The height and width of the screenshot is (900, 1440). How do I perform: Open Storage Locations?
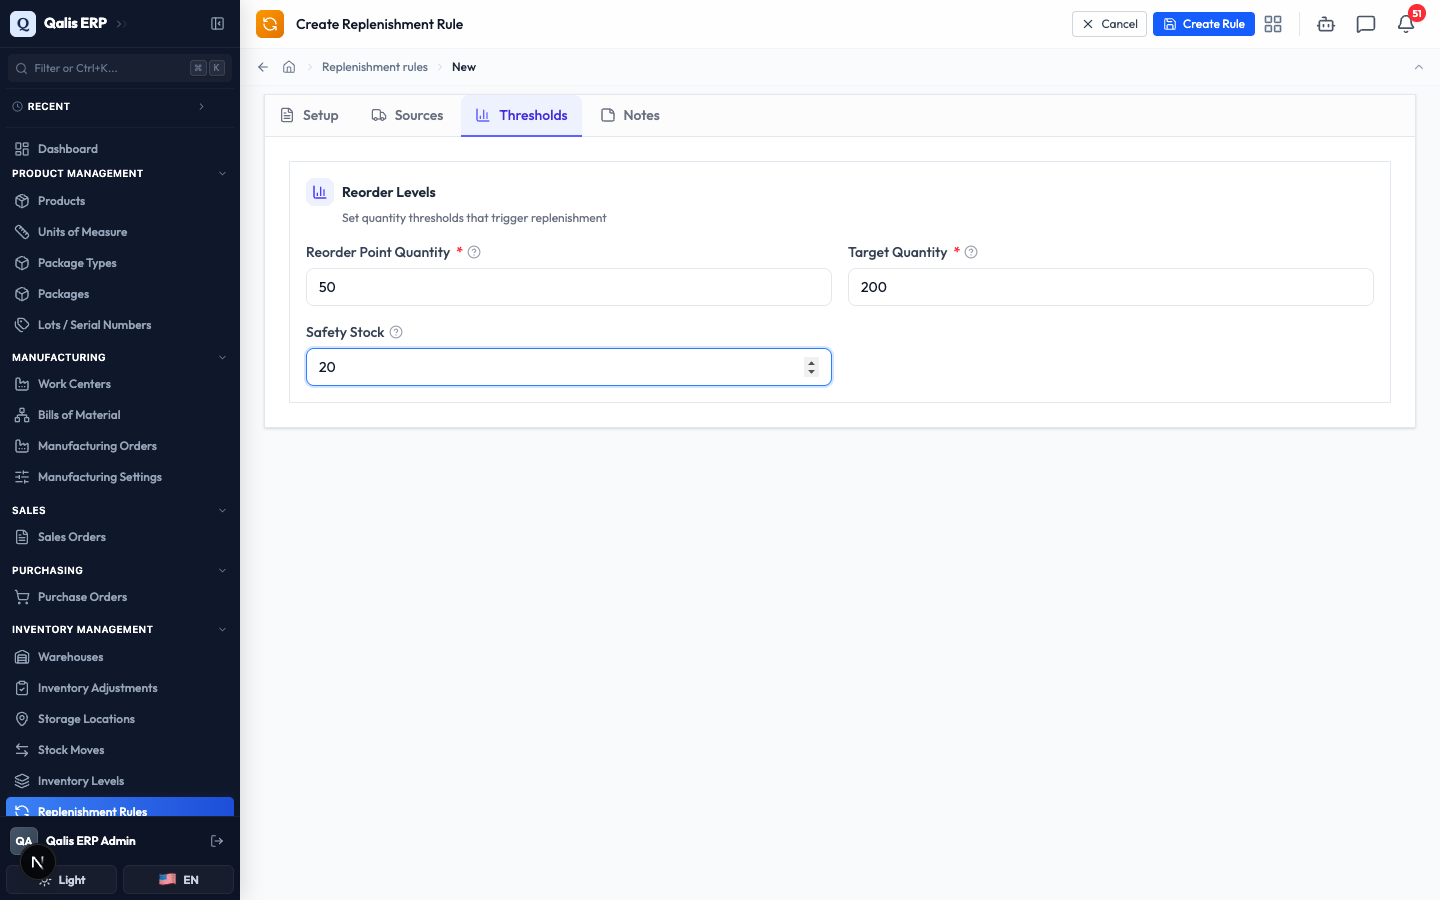[120, 719]
